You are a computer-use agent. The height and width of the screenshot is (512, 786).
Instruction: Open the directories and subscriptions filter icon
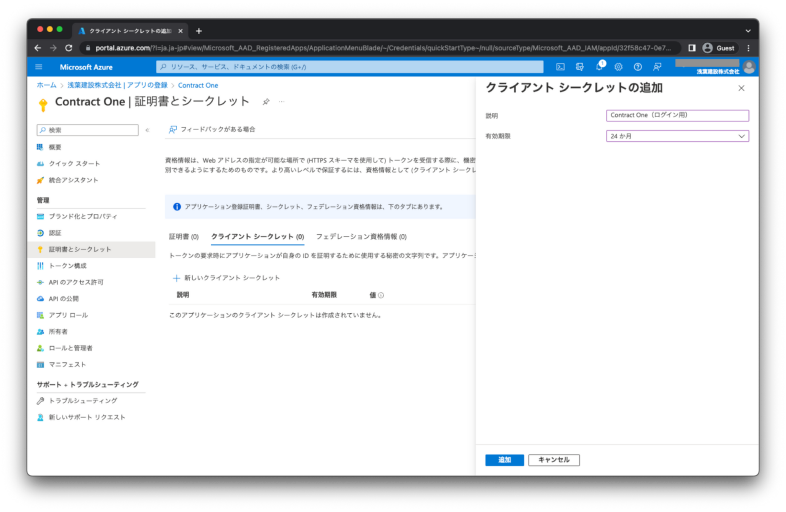click(580, 67)
